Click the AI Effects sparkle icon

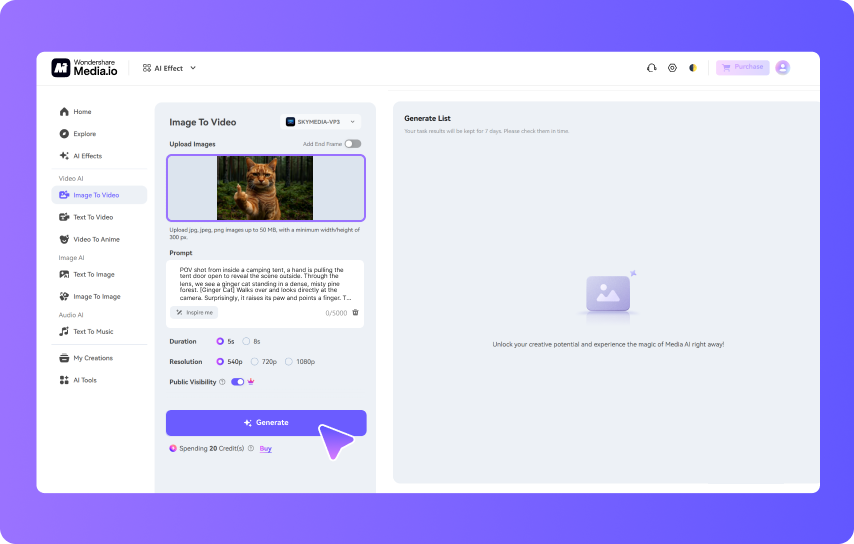click(64, 156)
